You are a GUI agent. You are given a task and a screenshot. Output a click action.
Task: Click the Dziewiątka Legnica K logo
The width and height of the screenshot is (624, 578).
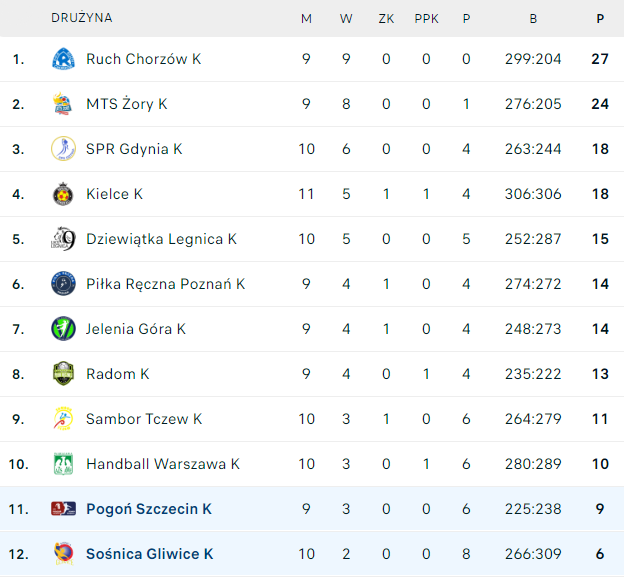tap(63, 239)
